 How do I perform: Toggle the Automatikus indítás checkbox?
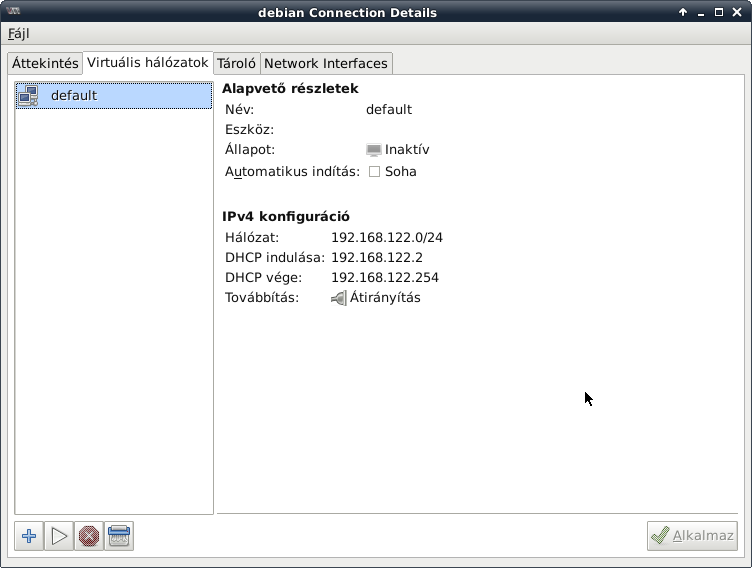coord(375,171)
